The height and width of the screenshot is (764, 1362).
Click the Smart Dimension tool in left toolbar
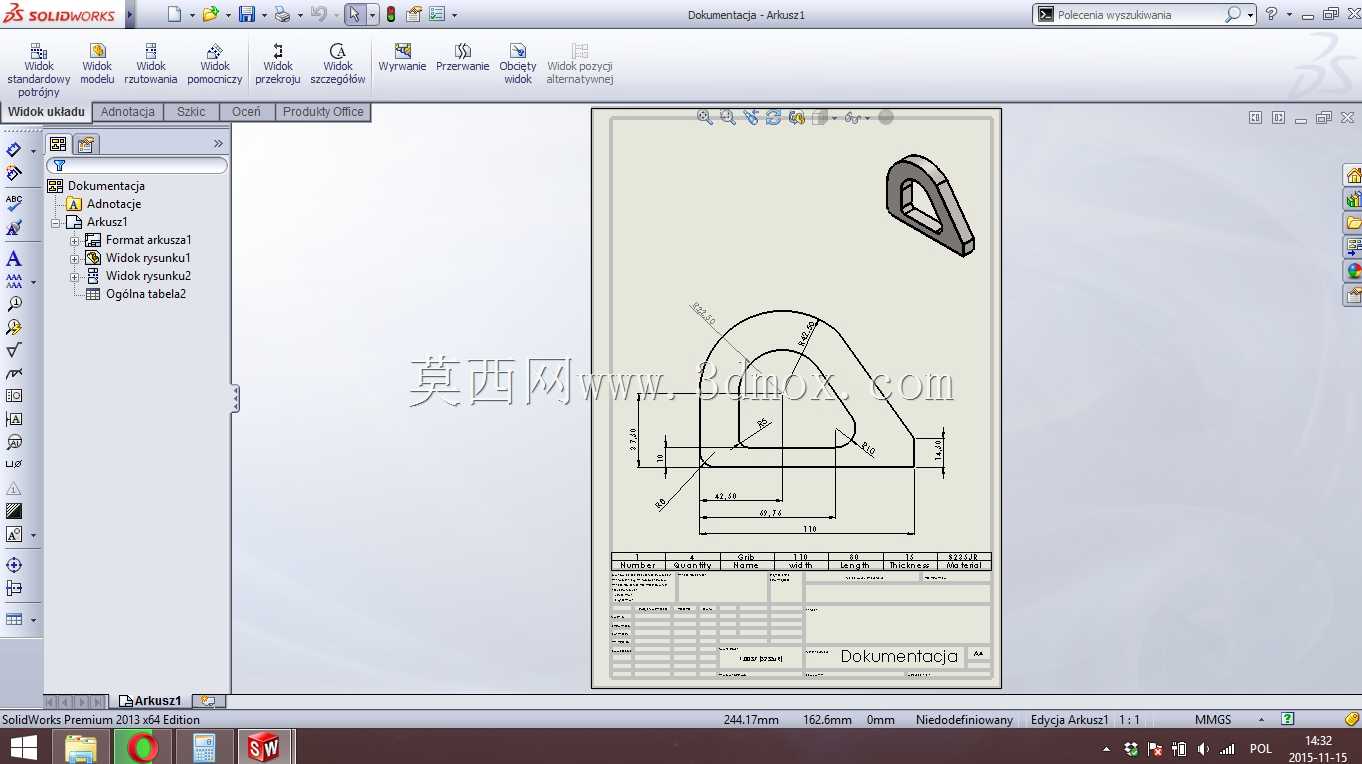point(14,150)
